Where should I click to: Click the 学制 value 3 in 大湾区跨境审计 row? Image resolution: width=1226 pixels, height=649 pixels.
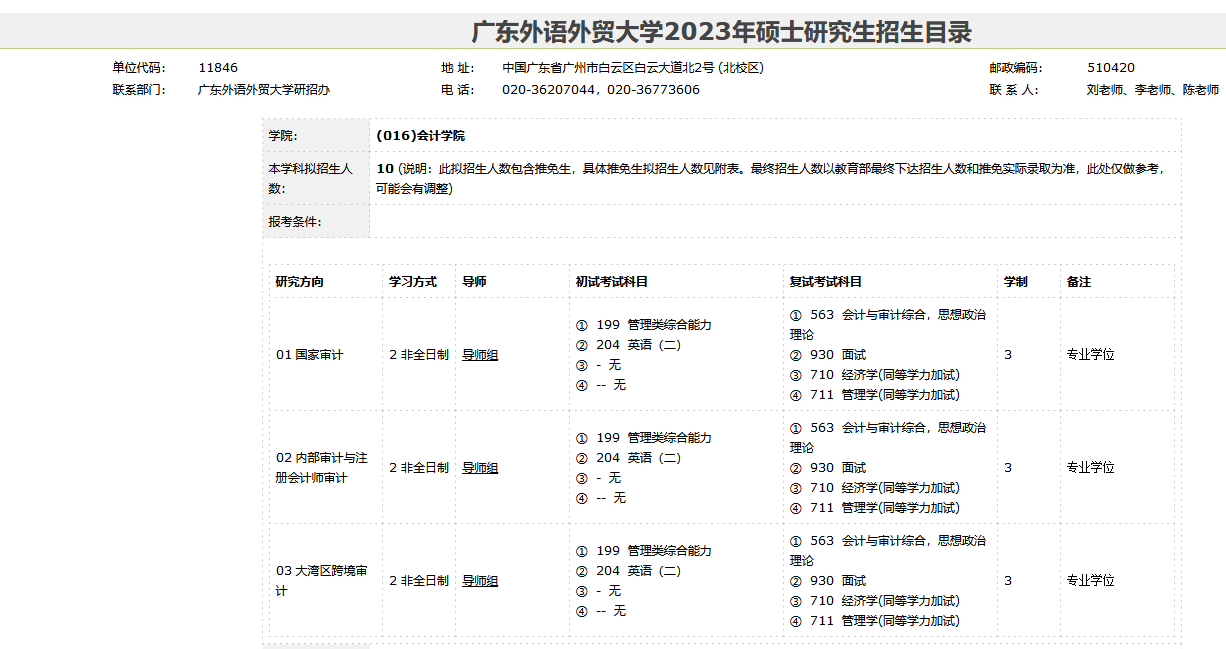(x=1008, y=581)
